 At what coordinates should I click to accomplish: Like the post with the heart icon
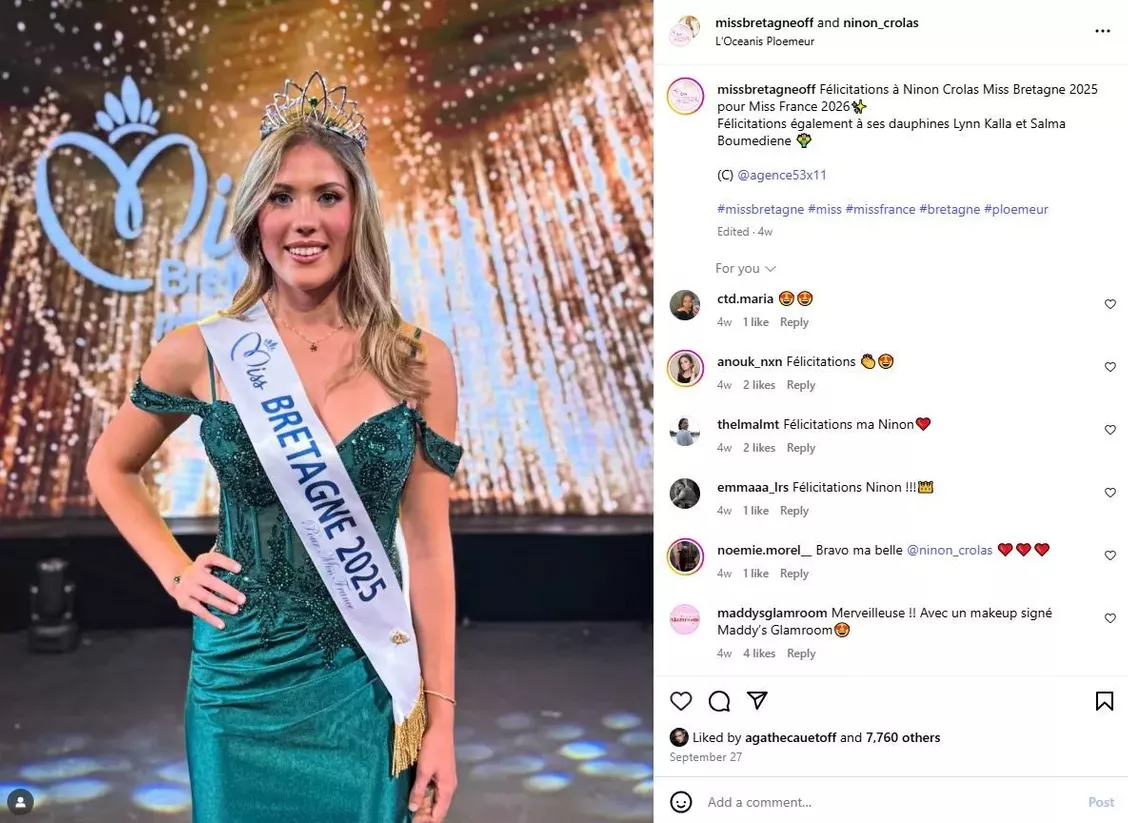pos(681,701)
